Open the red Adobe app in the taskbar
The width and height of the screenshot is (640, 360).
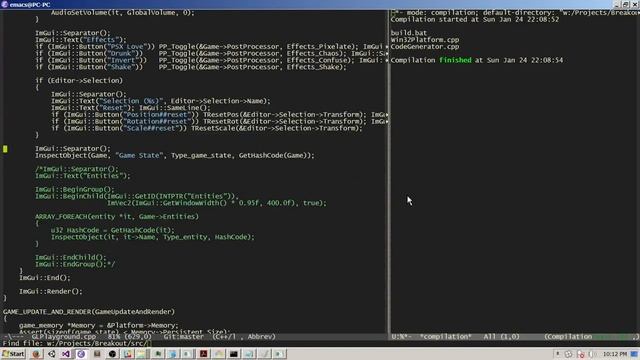[203, 354]
